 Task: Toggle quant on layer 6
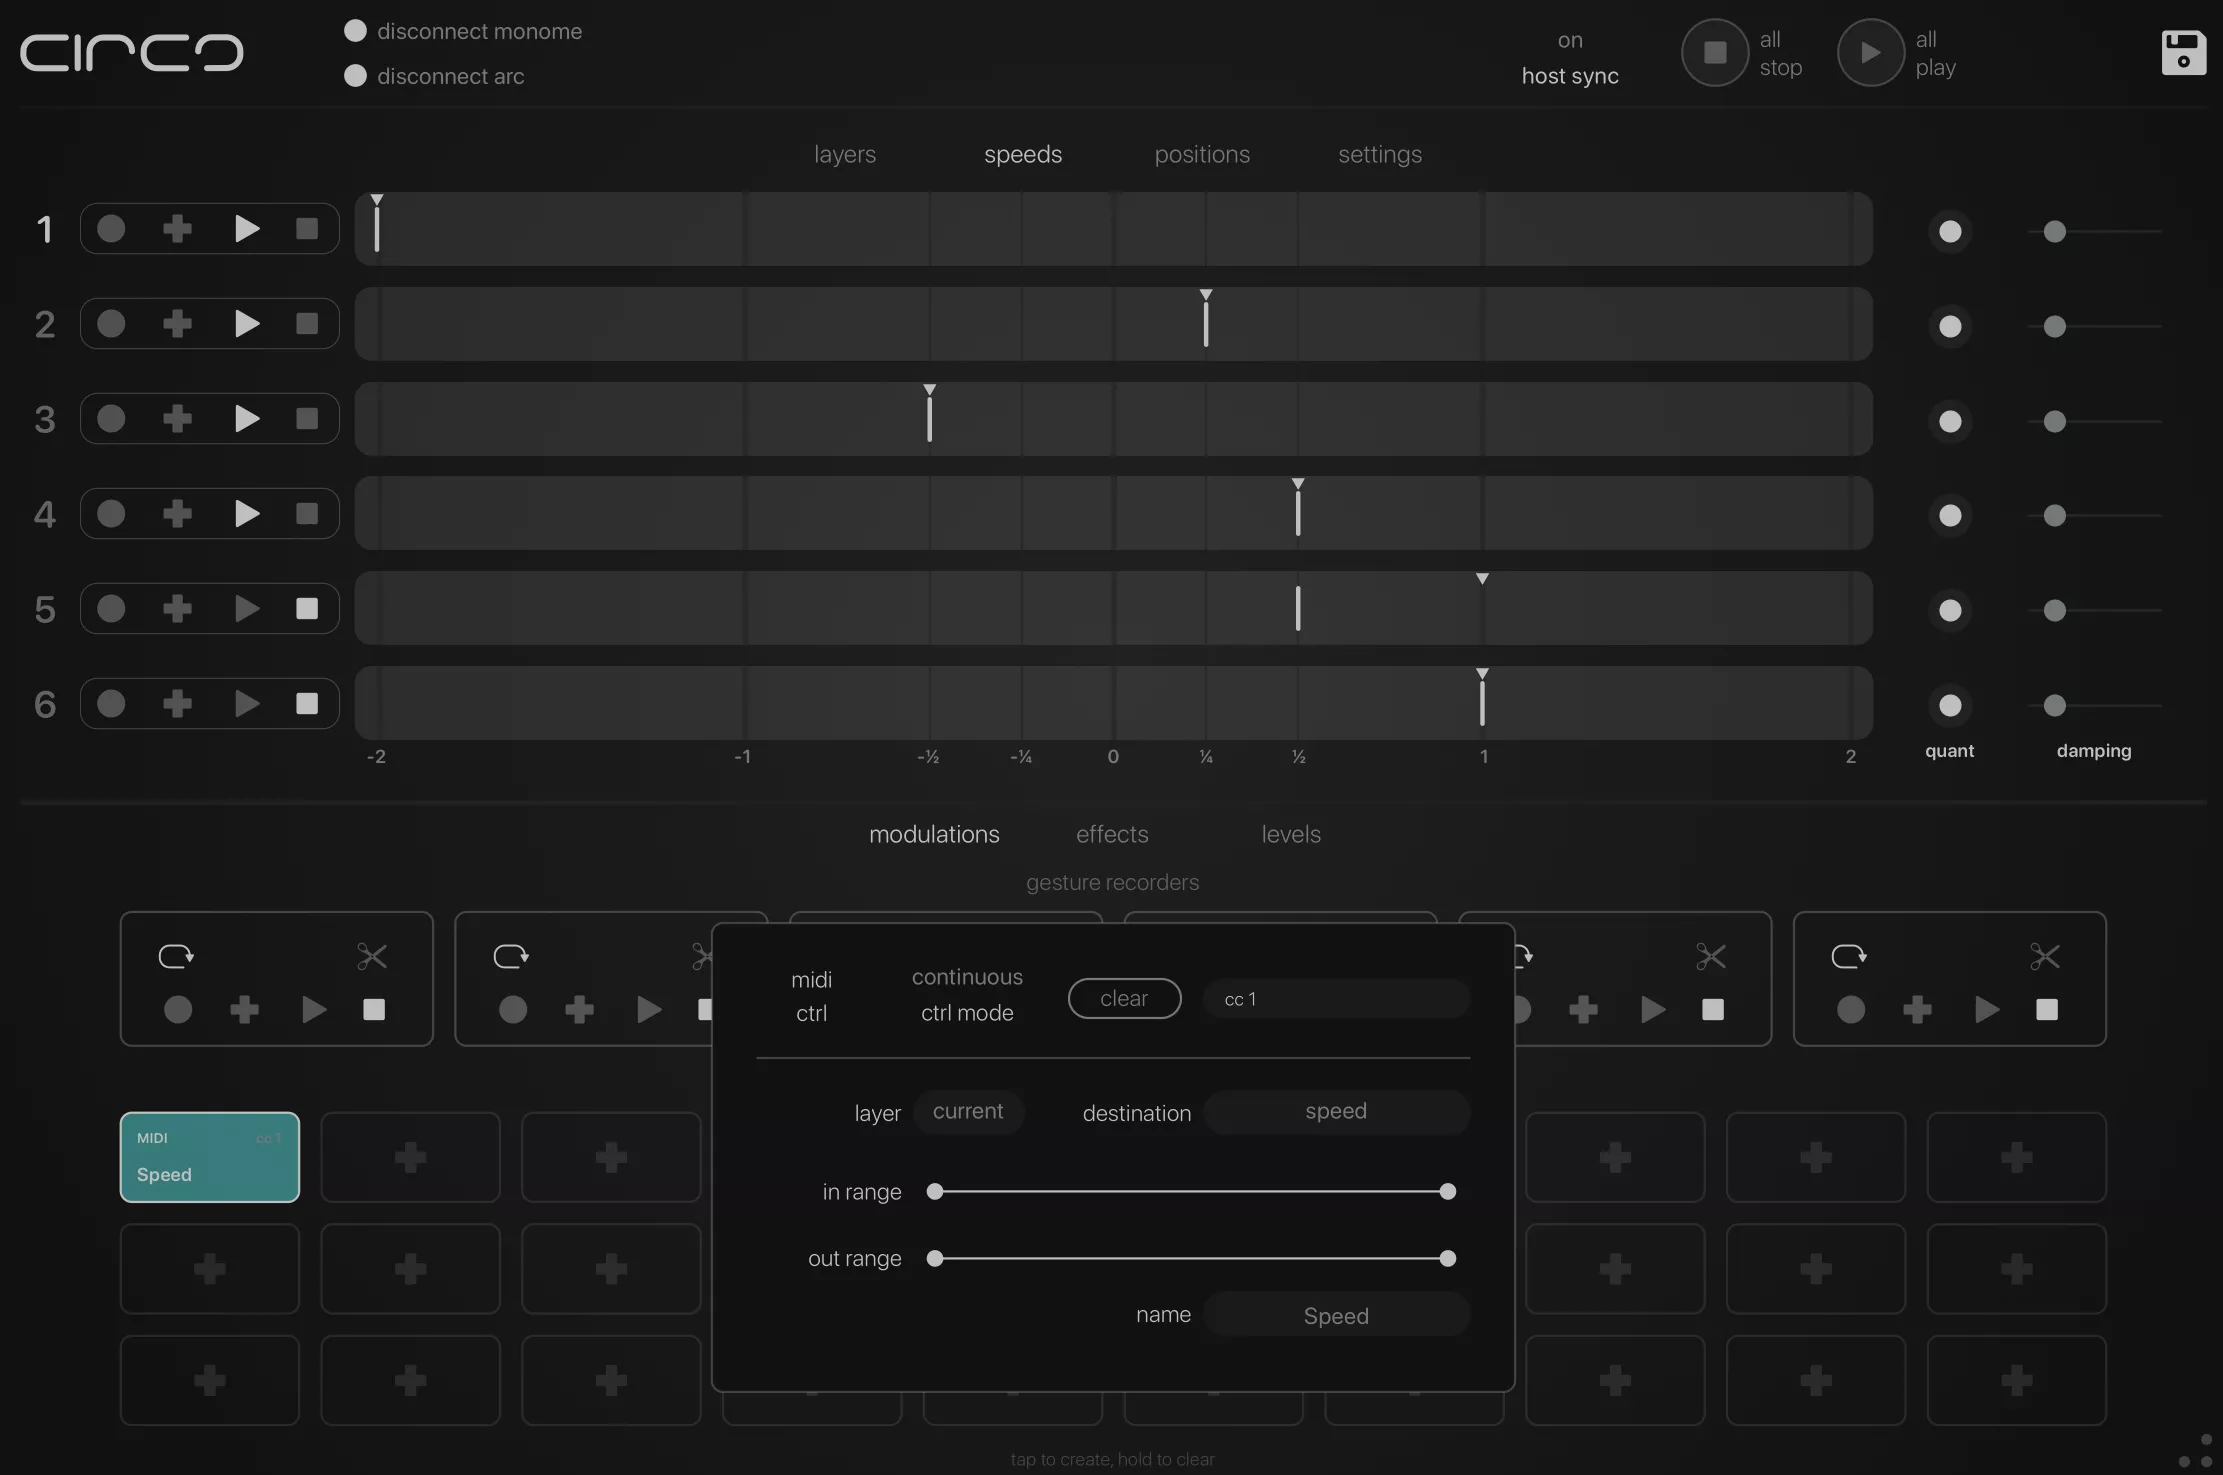click(1951, 706)
